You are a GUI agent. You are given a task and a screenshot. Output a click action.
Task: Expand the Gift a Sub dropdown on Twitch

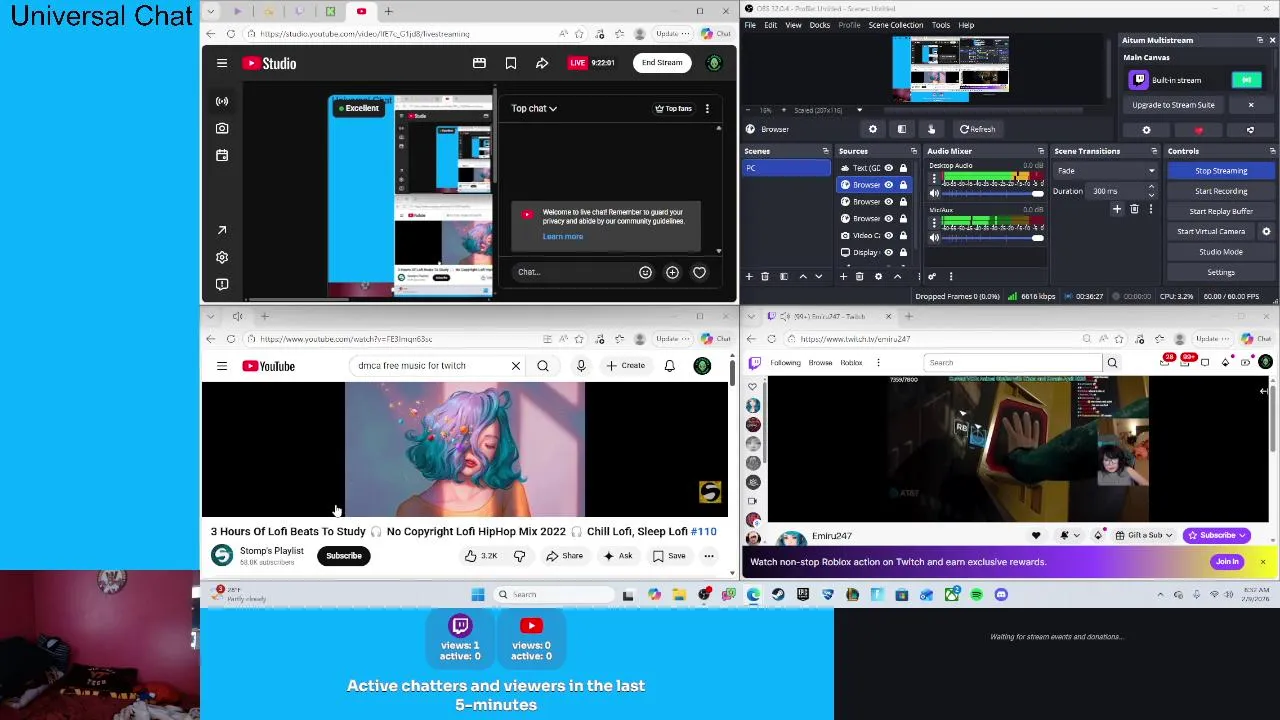coord(1170,535)
